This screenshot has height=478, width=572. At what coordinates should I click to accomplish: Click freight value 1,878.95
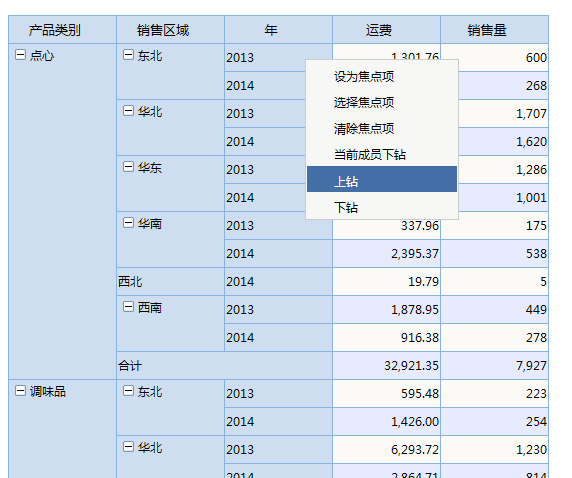coord(386,309)
